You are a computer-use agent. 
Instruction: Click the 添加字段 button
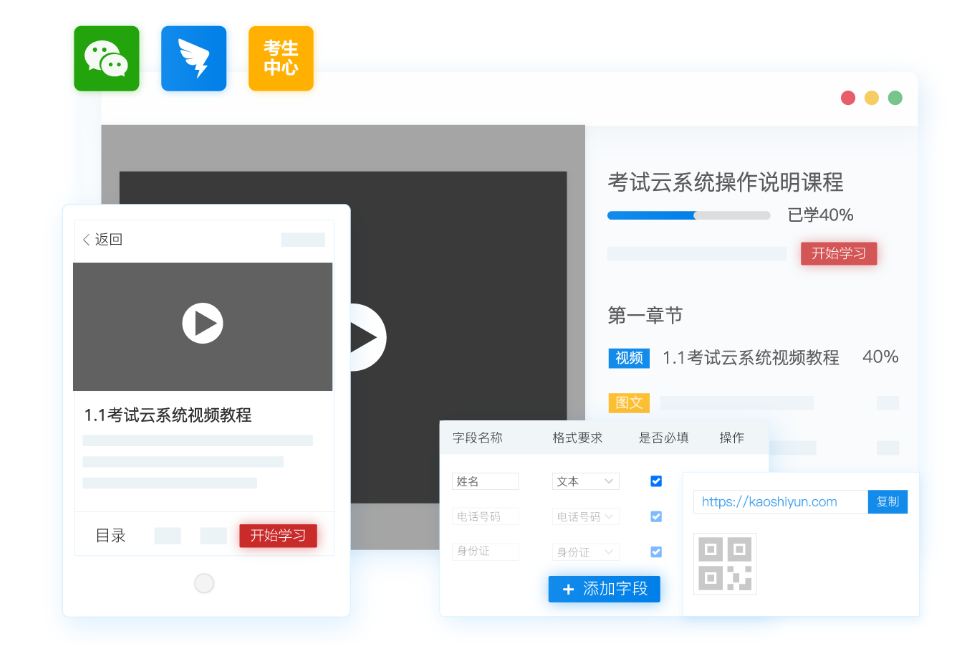point(604,589)
